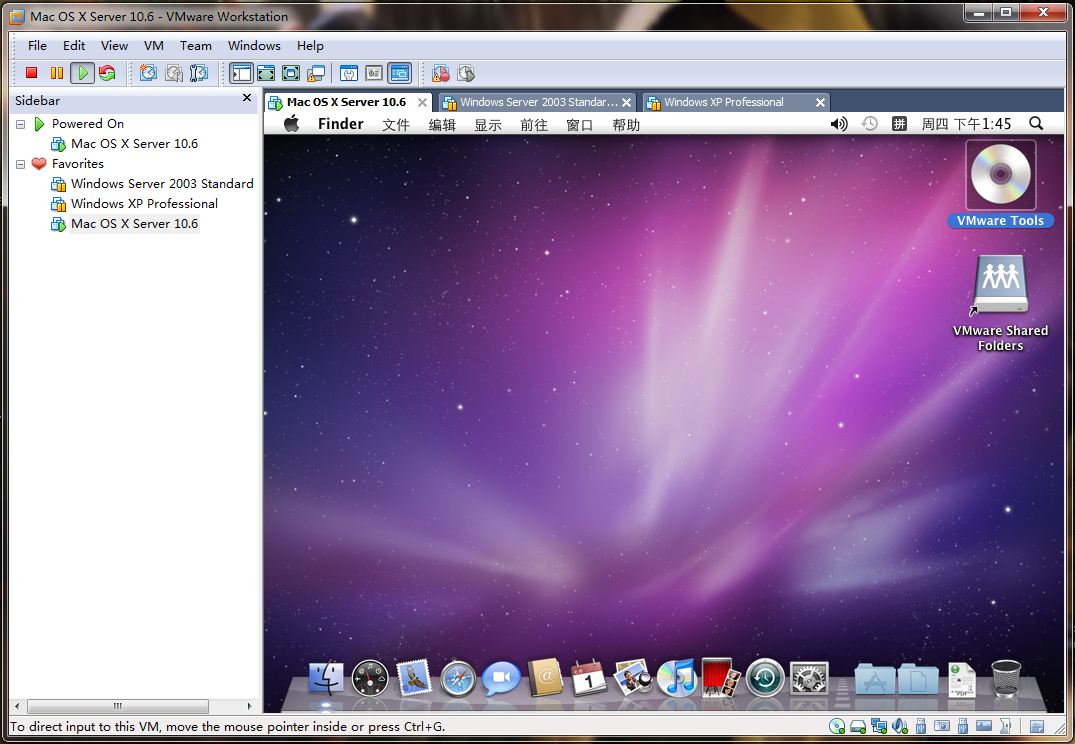Open Finder from the Dock
The width and height of the screenshot is (1075, 744).
[x=326, y=679]
